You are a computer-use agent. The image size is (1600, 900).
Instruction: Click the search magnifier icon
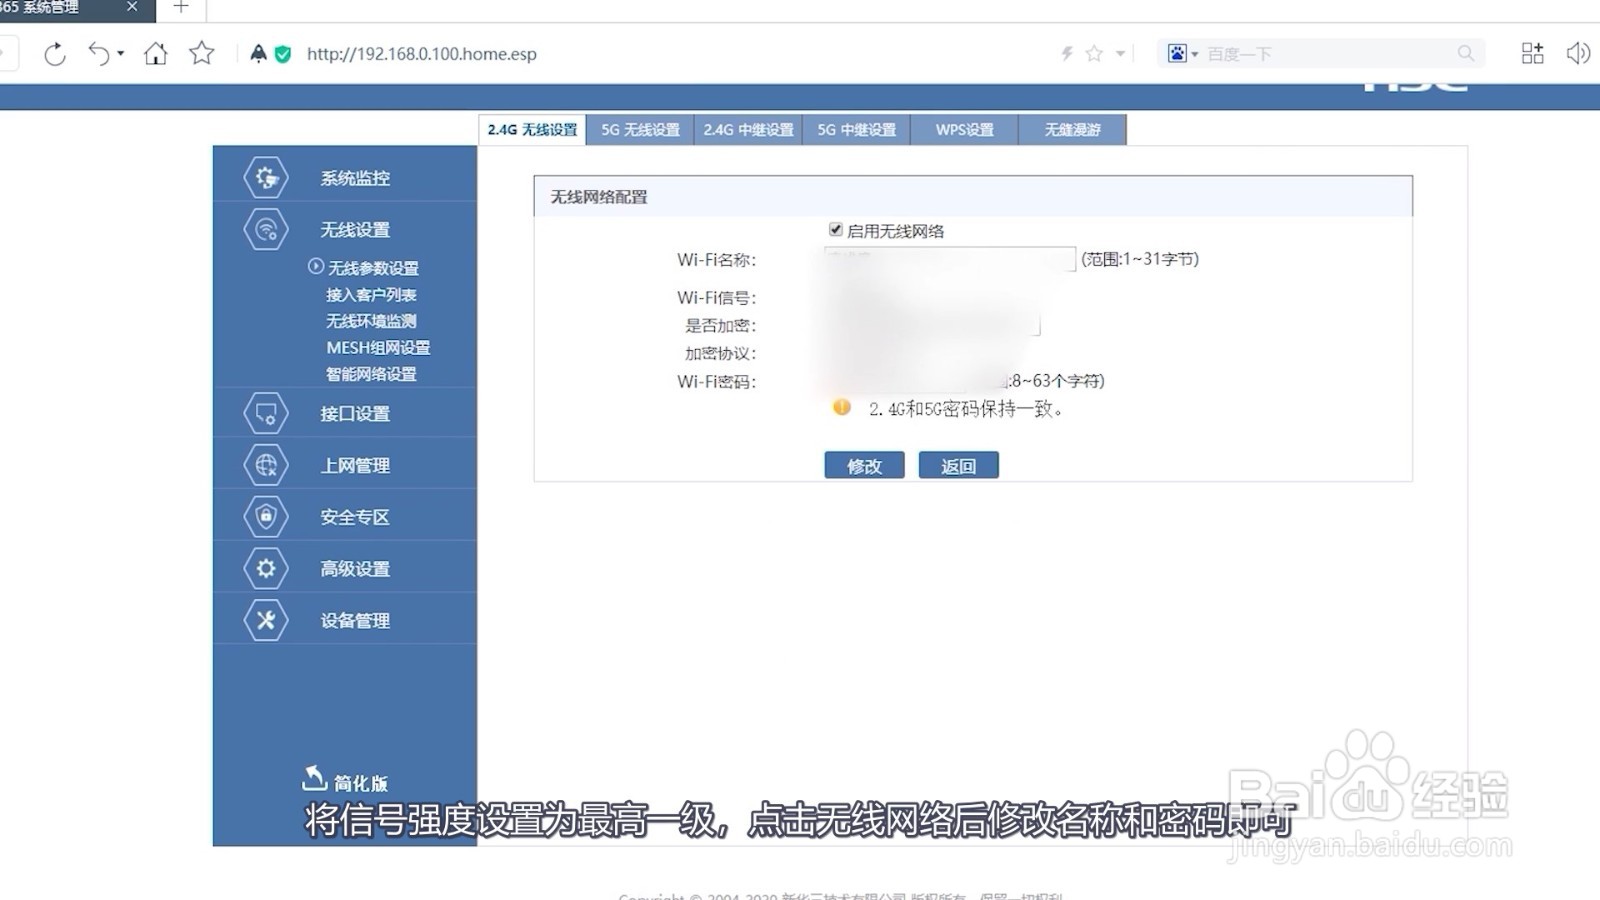coord(1466,54)
